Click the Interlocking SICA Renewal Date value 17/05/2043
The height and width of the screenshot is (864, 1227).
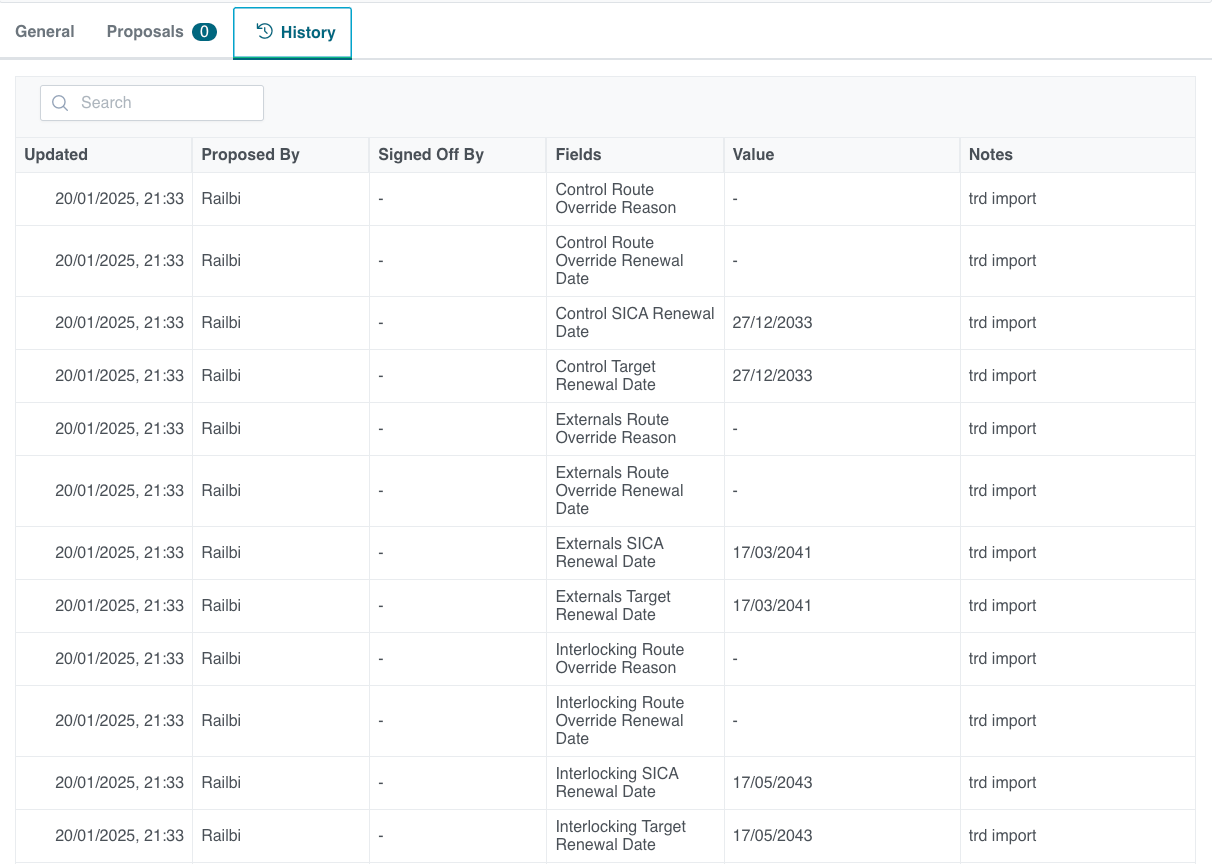coord(771,783)
